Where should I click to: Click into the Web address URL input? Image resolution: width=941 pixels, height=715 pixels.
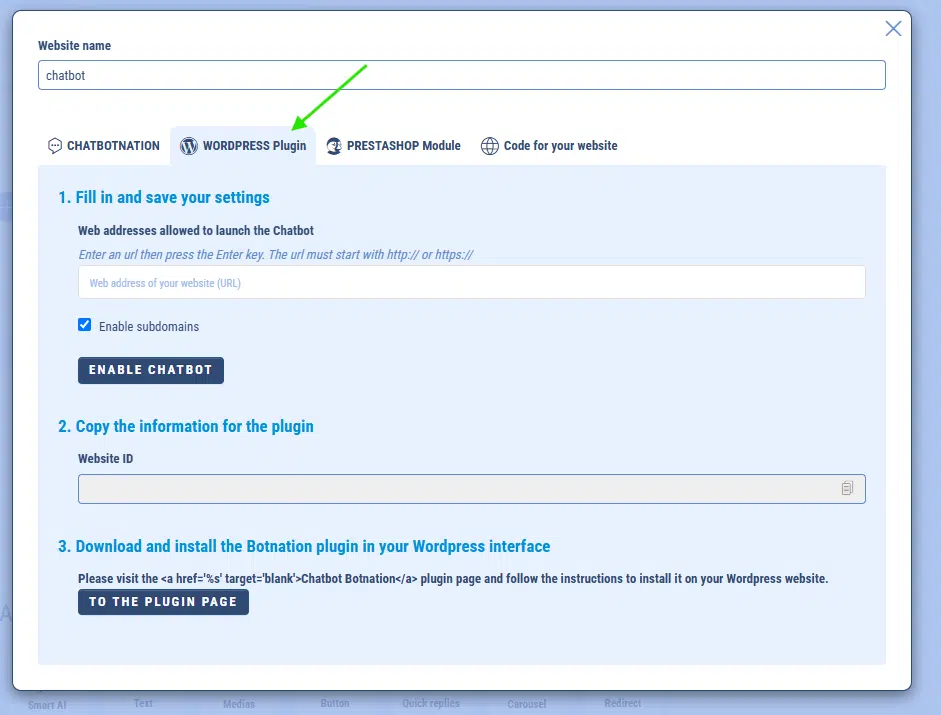click(471, 283)
